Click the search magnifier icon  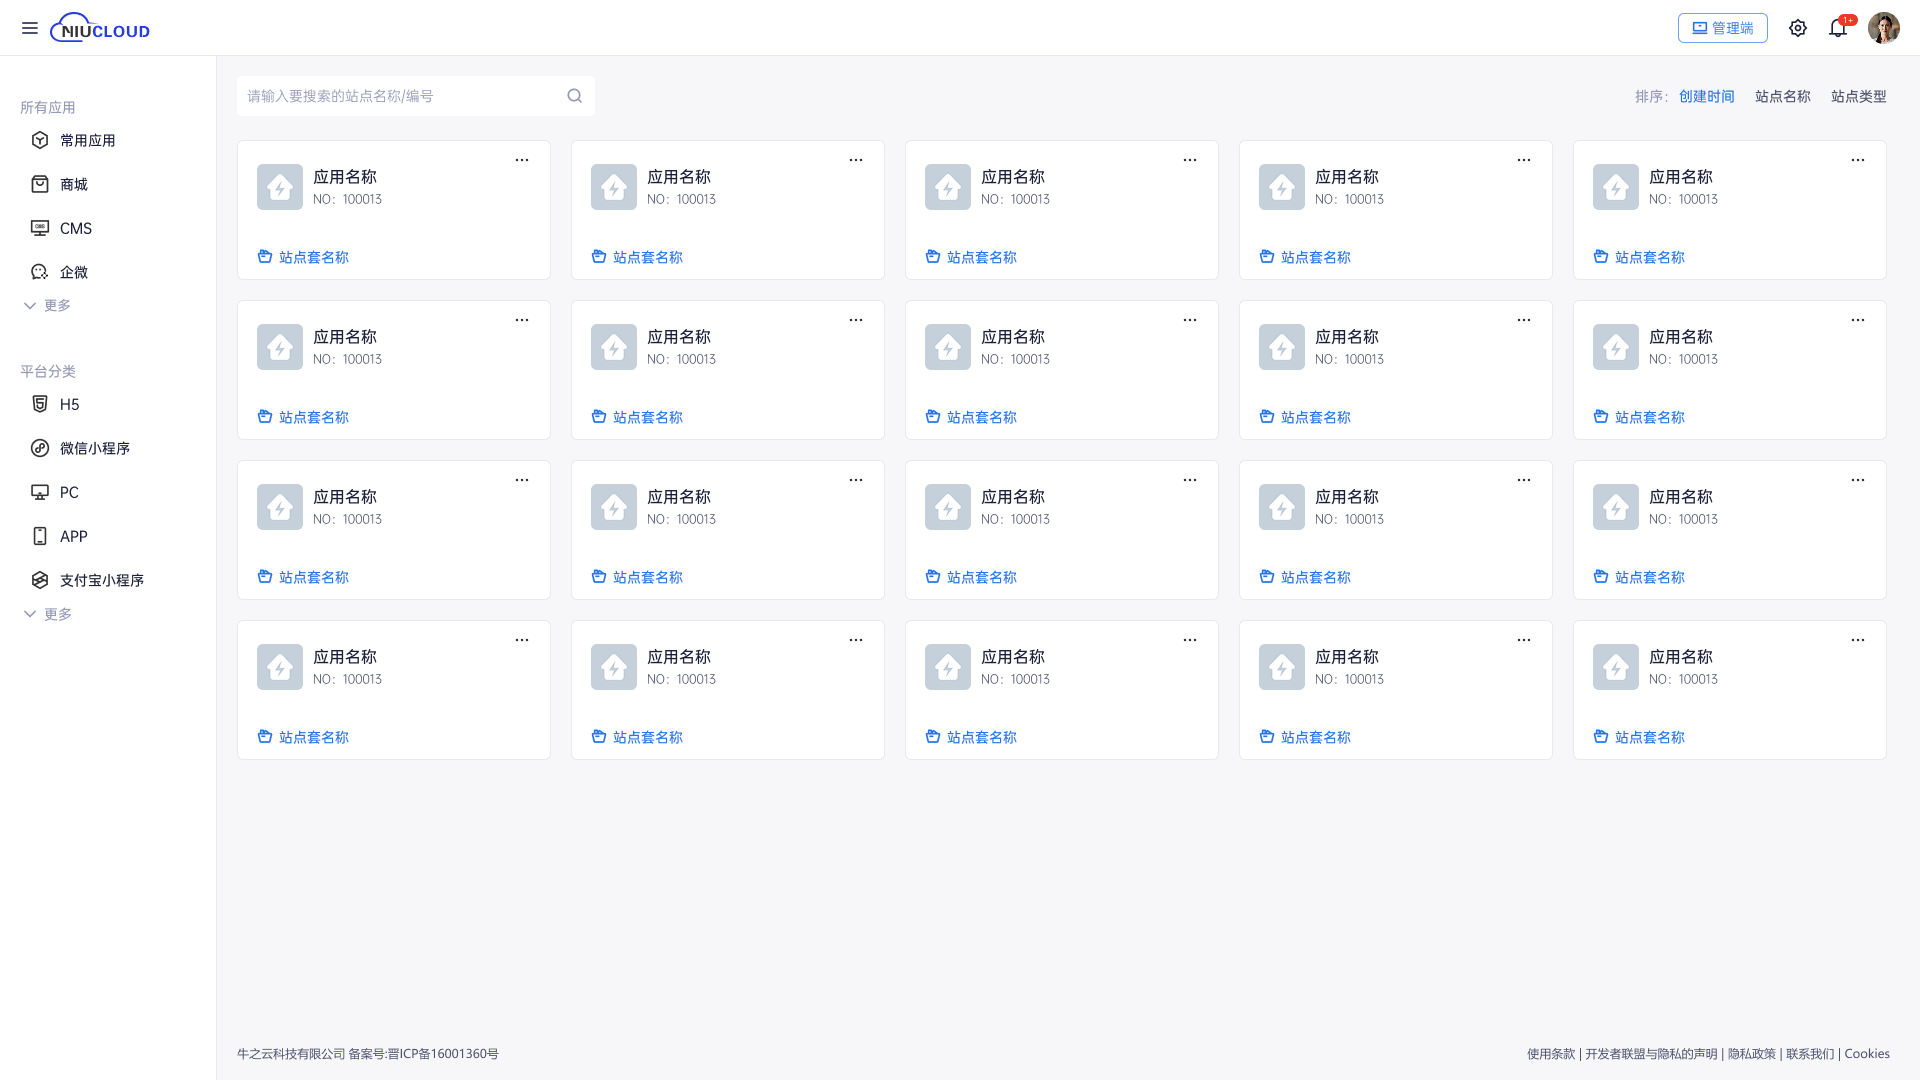coord(574,96)
